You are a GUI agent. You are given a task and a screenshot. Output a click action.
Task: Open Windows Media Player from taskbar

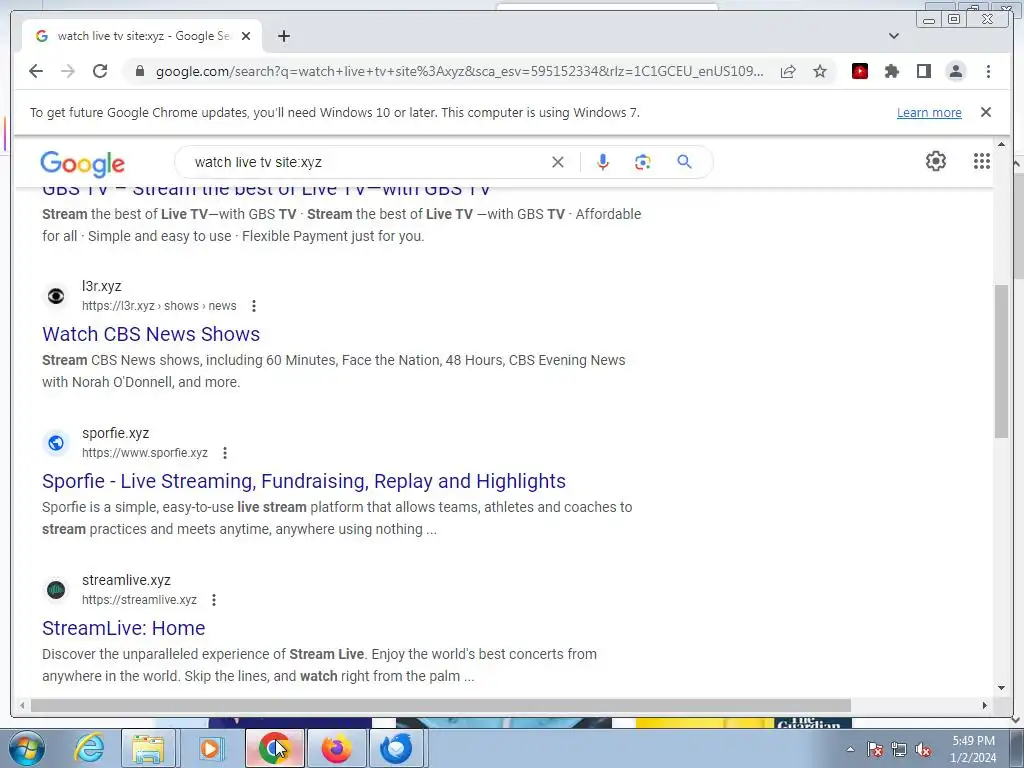pos(210,748)
